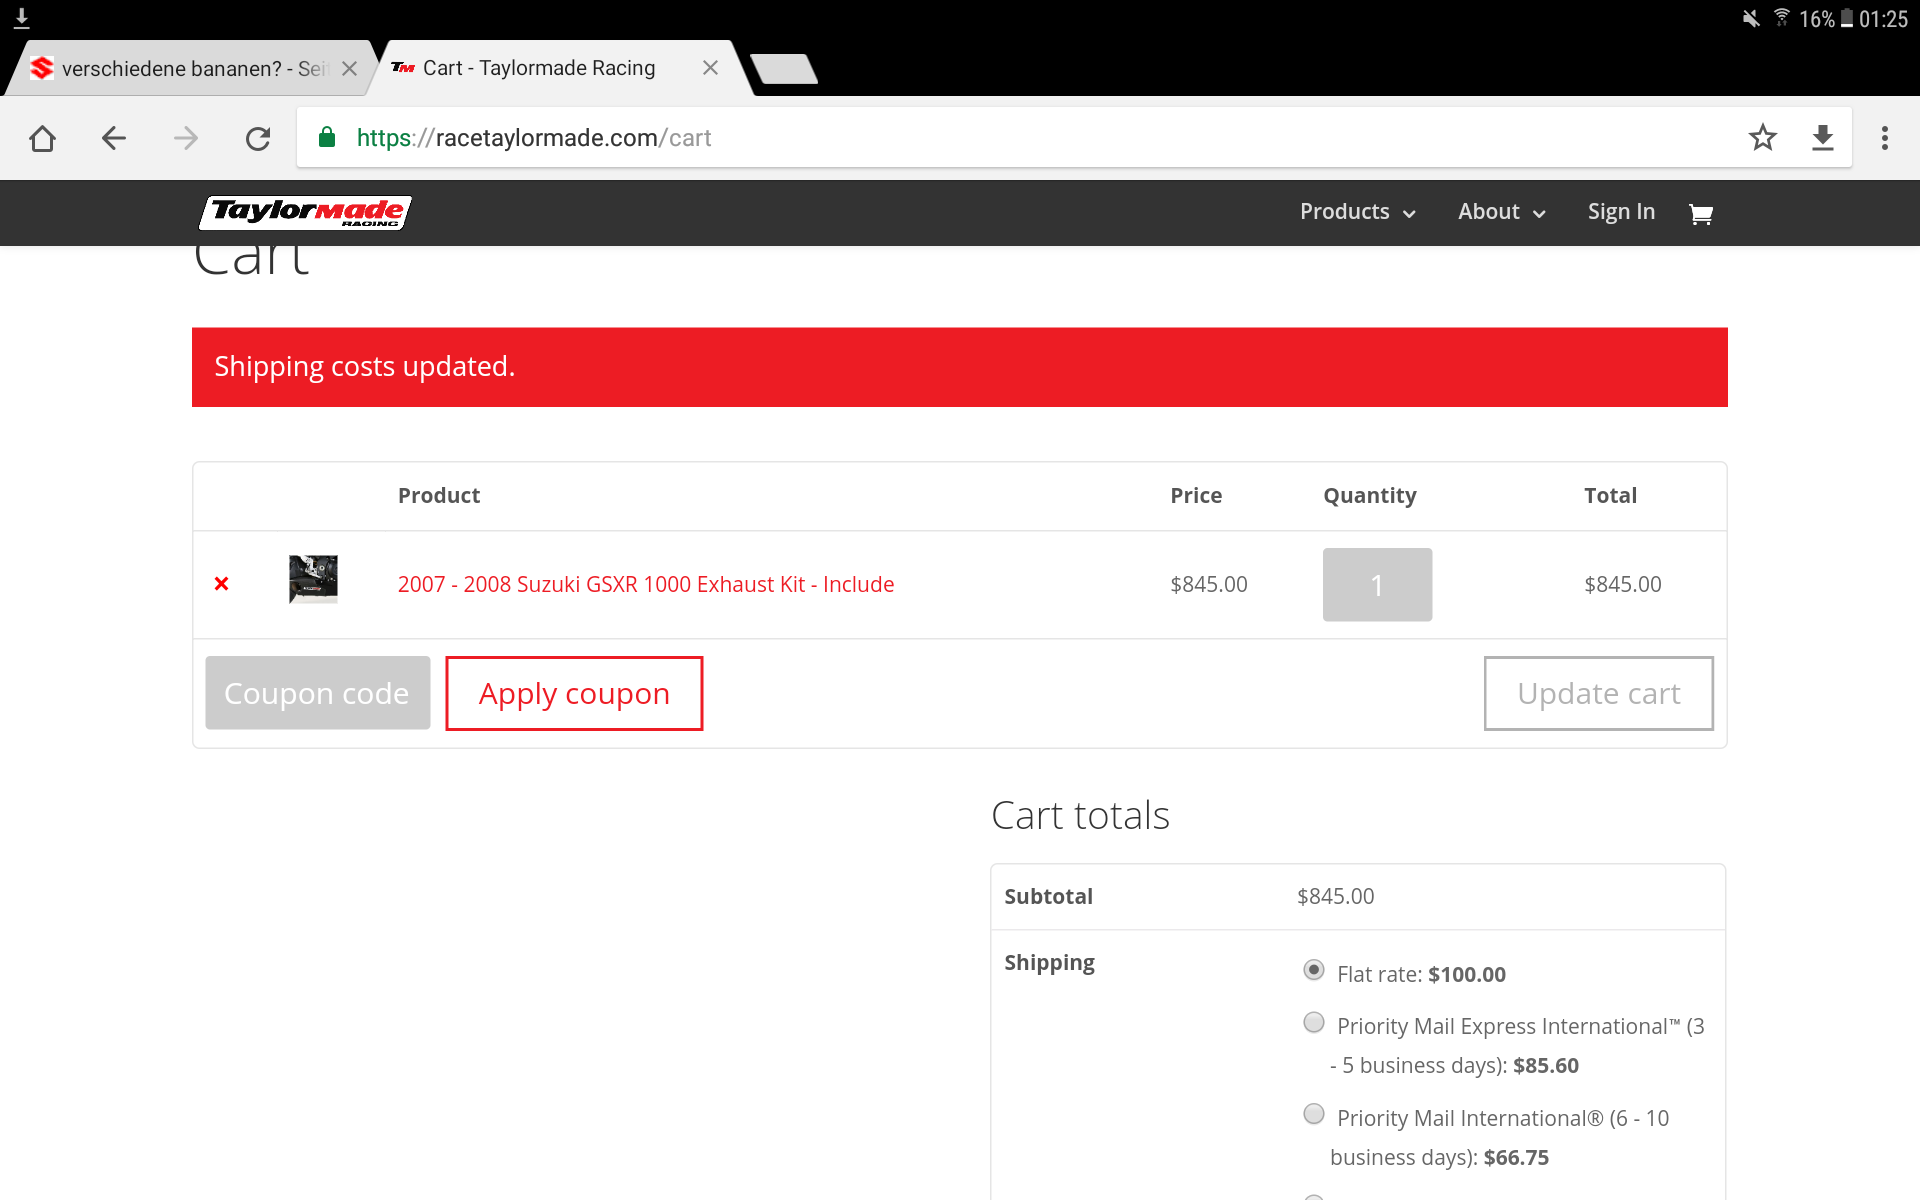Click the exhaust kit product thumbnail

click(313, 579)
